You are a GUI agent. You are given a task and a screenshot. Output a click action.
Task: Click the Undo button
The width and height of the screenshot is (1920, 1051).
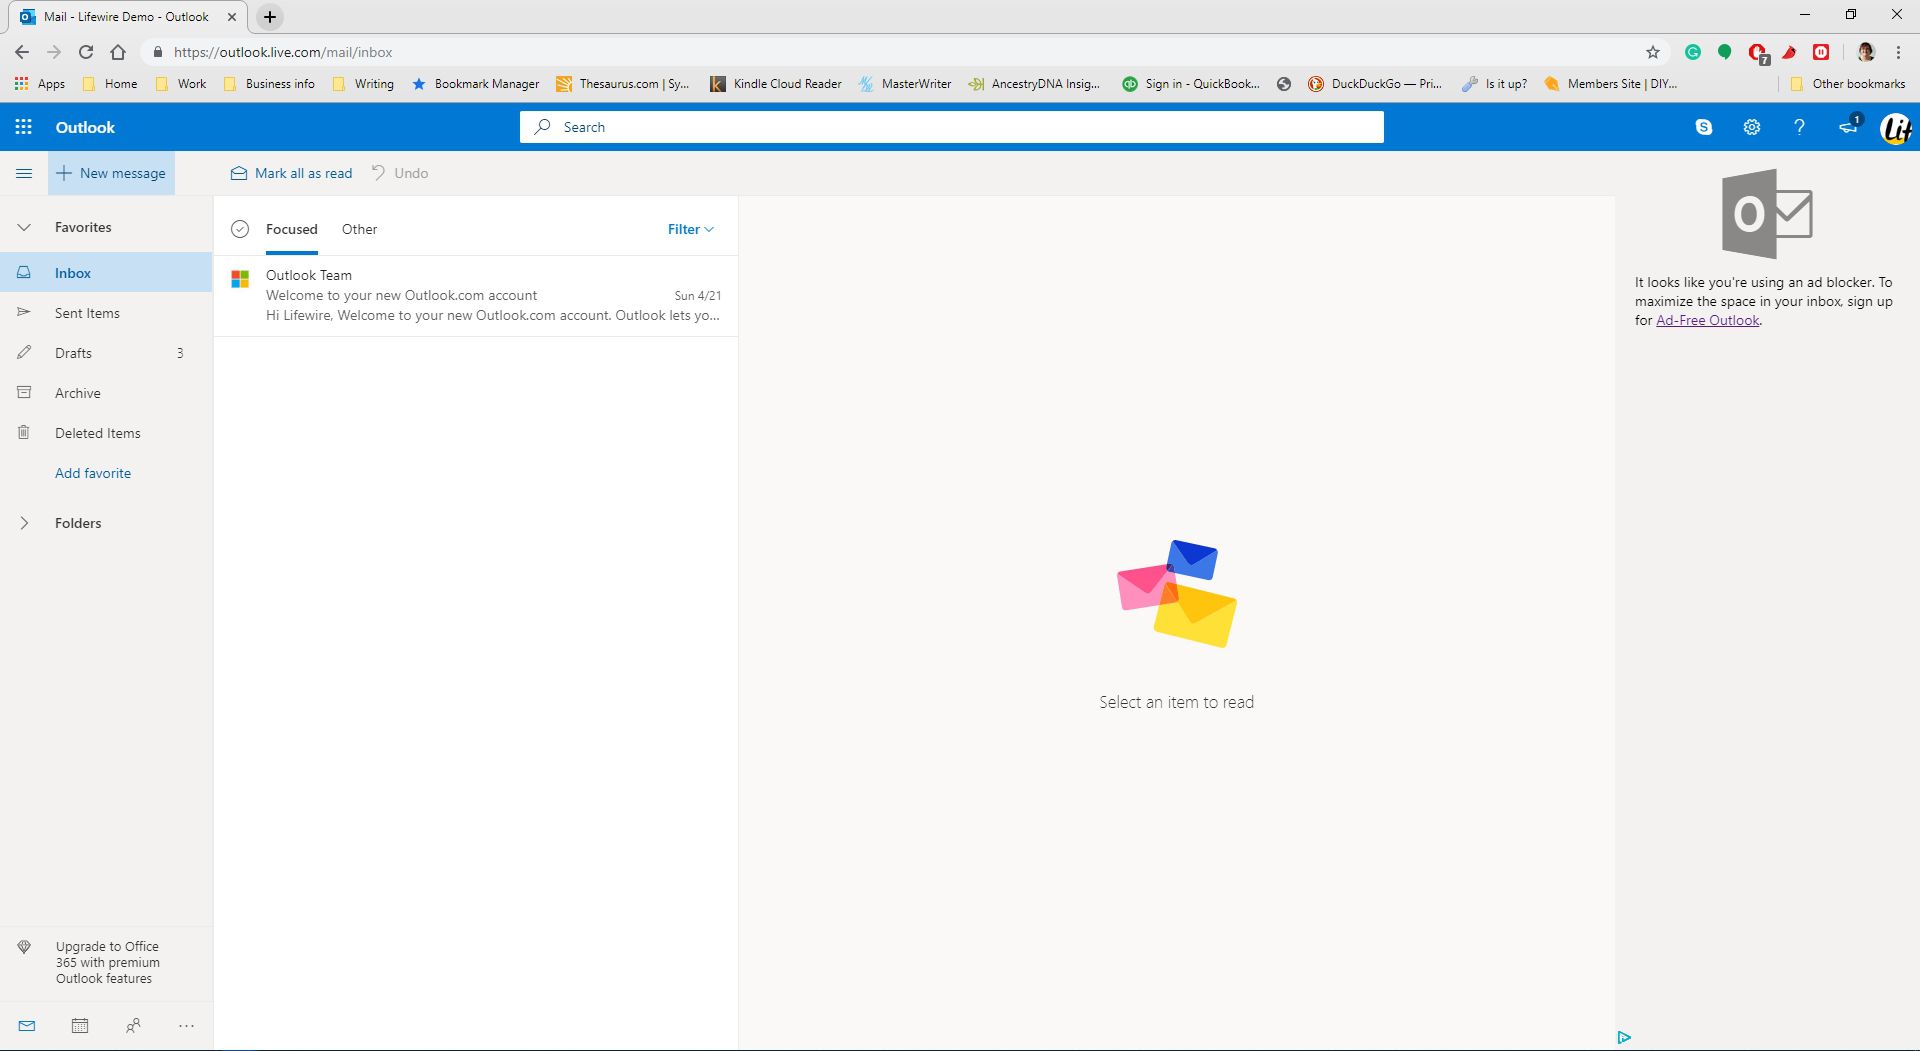coord(400,173)
